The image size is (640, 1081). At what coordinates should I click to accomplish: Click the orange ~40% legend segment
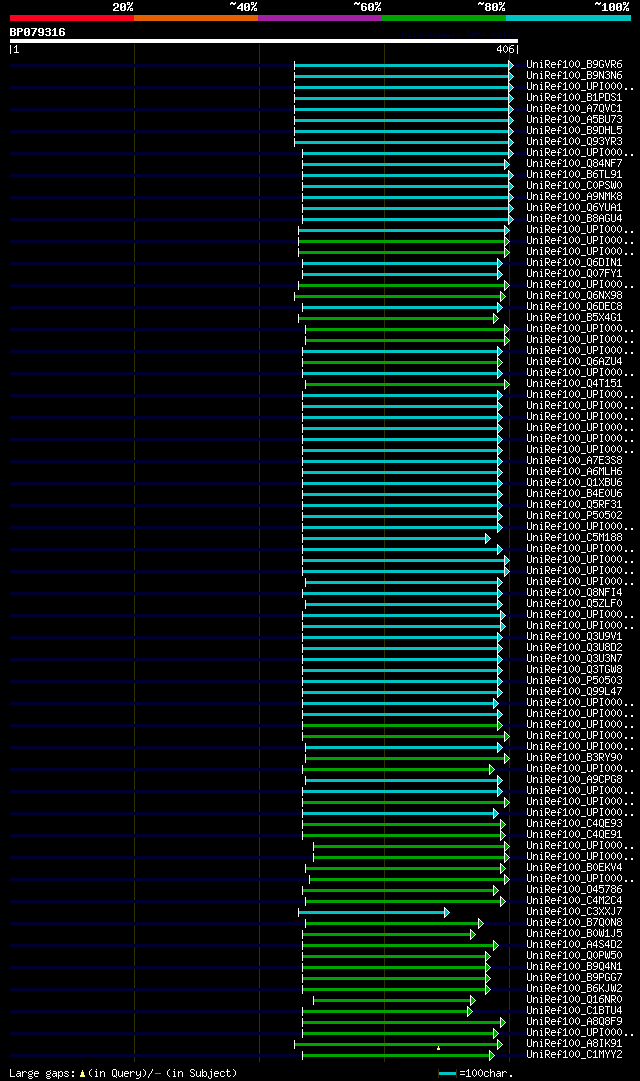tap(196, 18)
